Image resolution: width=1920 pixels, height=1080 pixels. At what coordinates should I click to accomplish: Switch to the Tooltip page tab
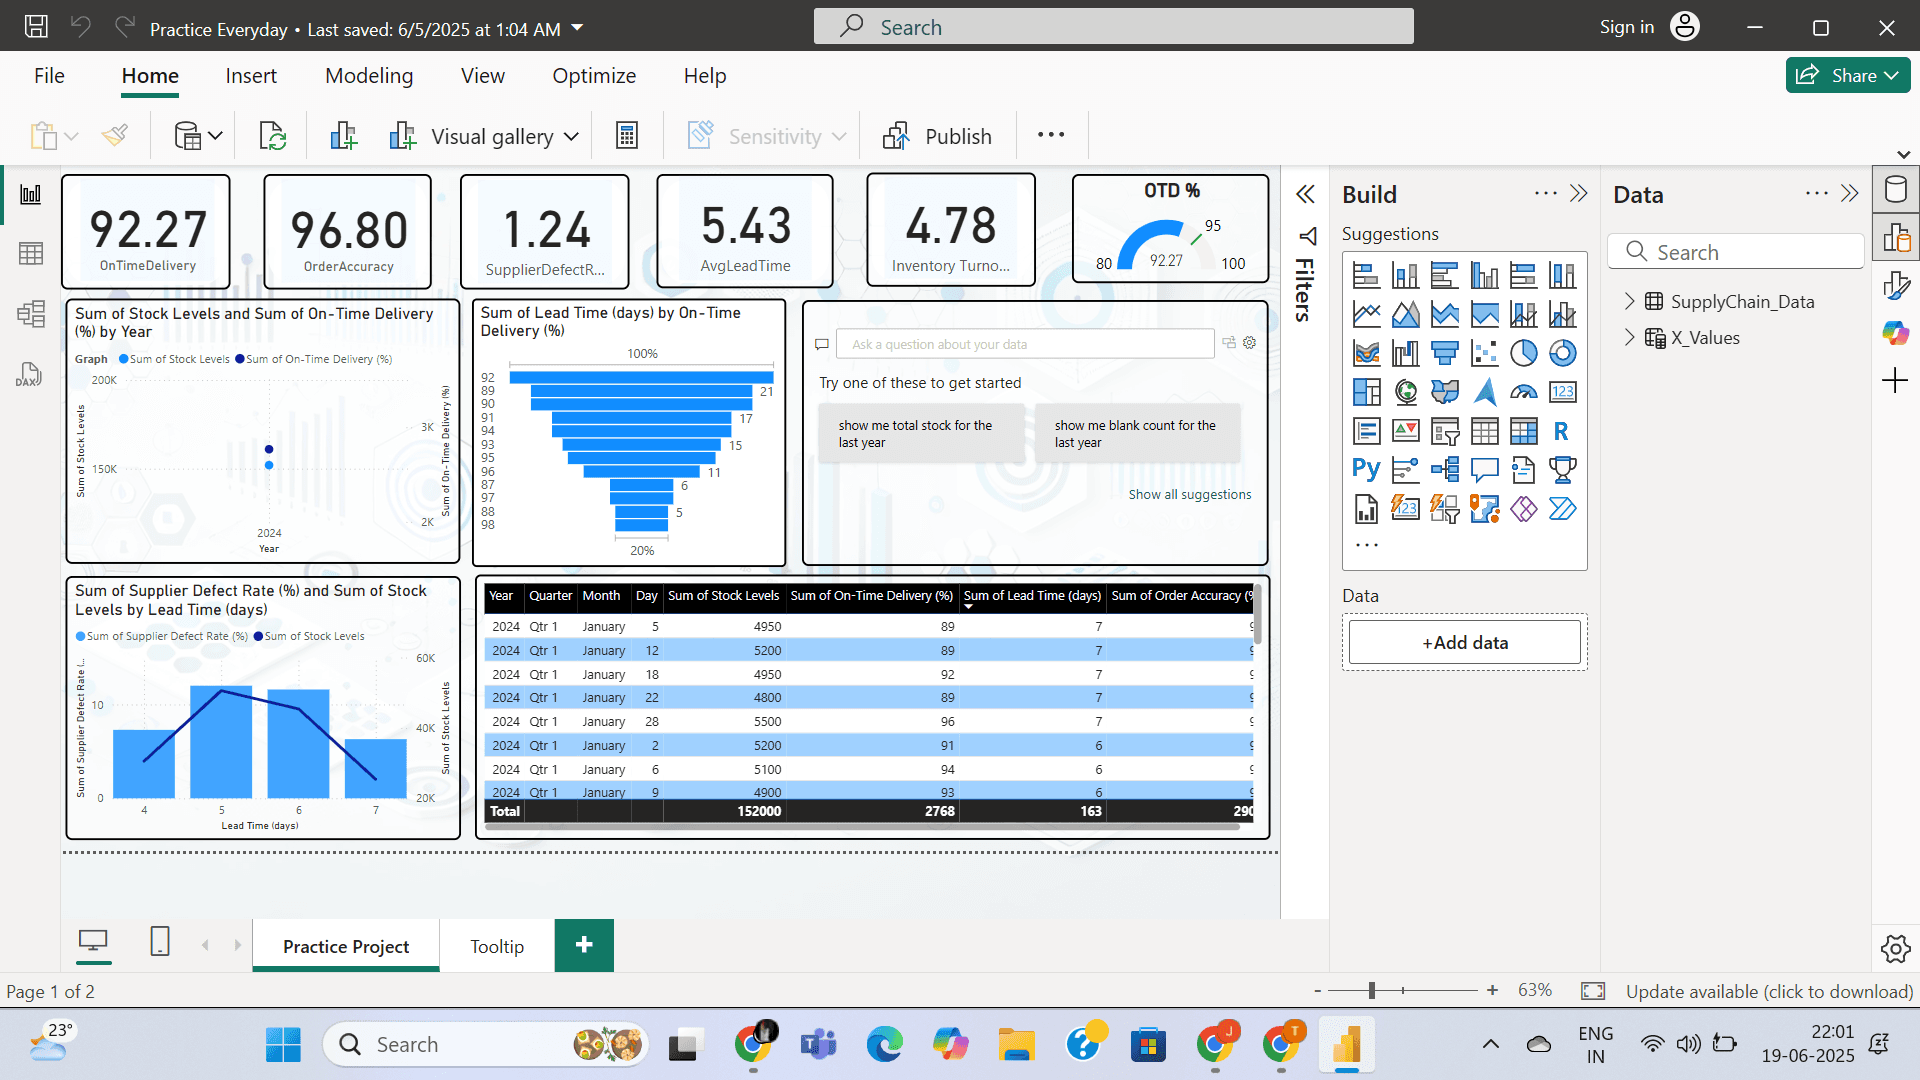497,946
